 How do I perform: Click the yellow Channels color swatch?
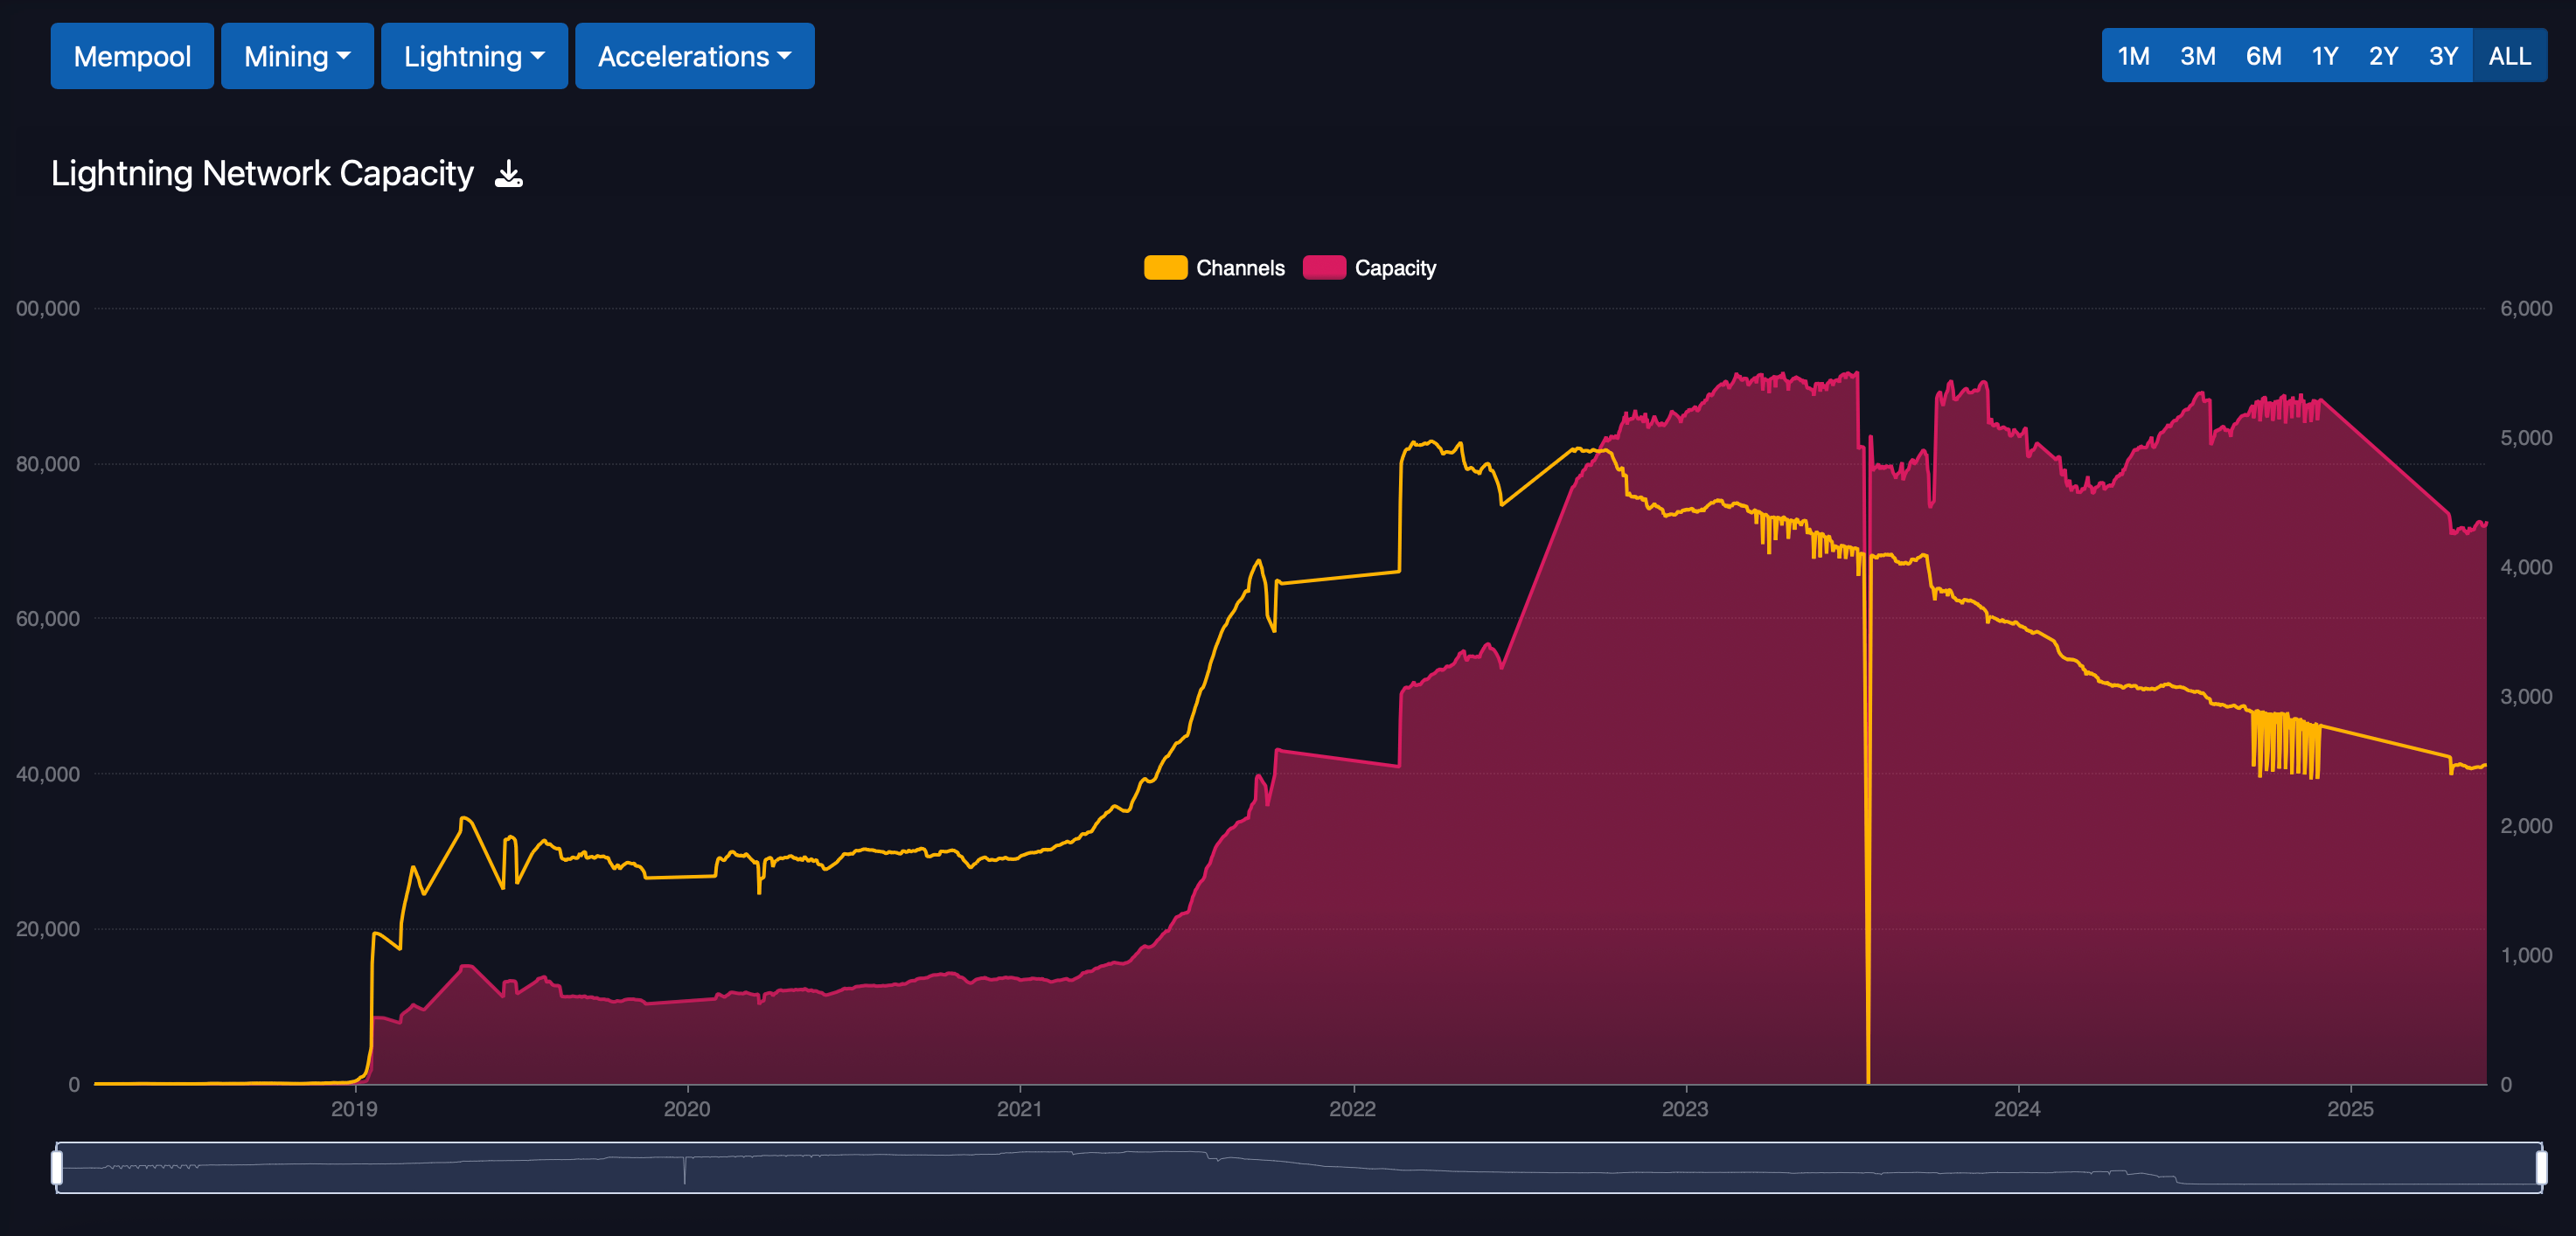1165,268
